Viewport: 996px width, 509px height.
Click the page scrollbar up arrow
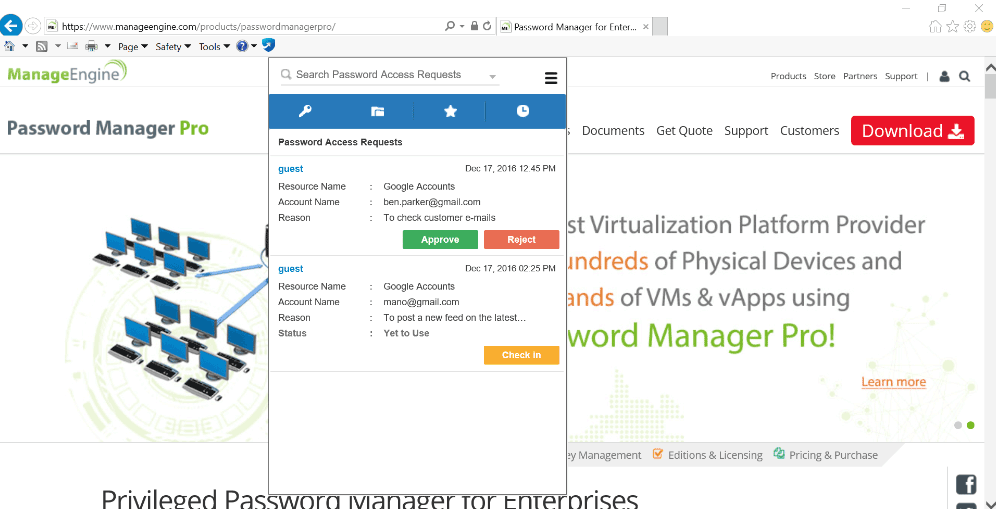990,66
